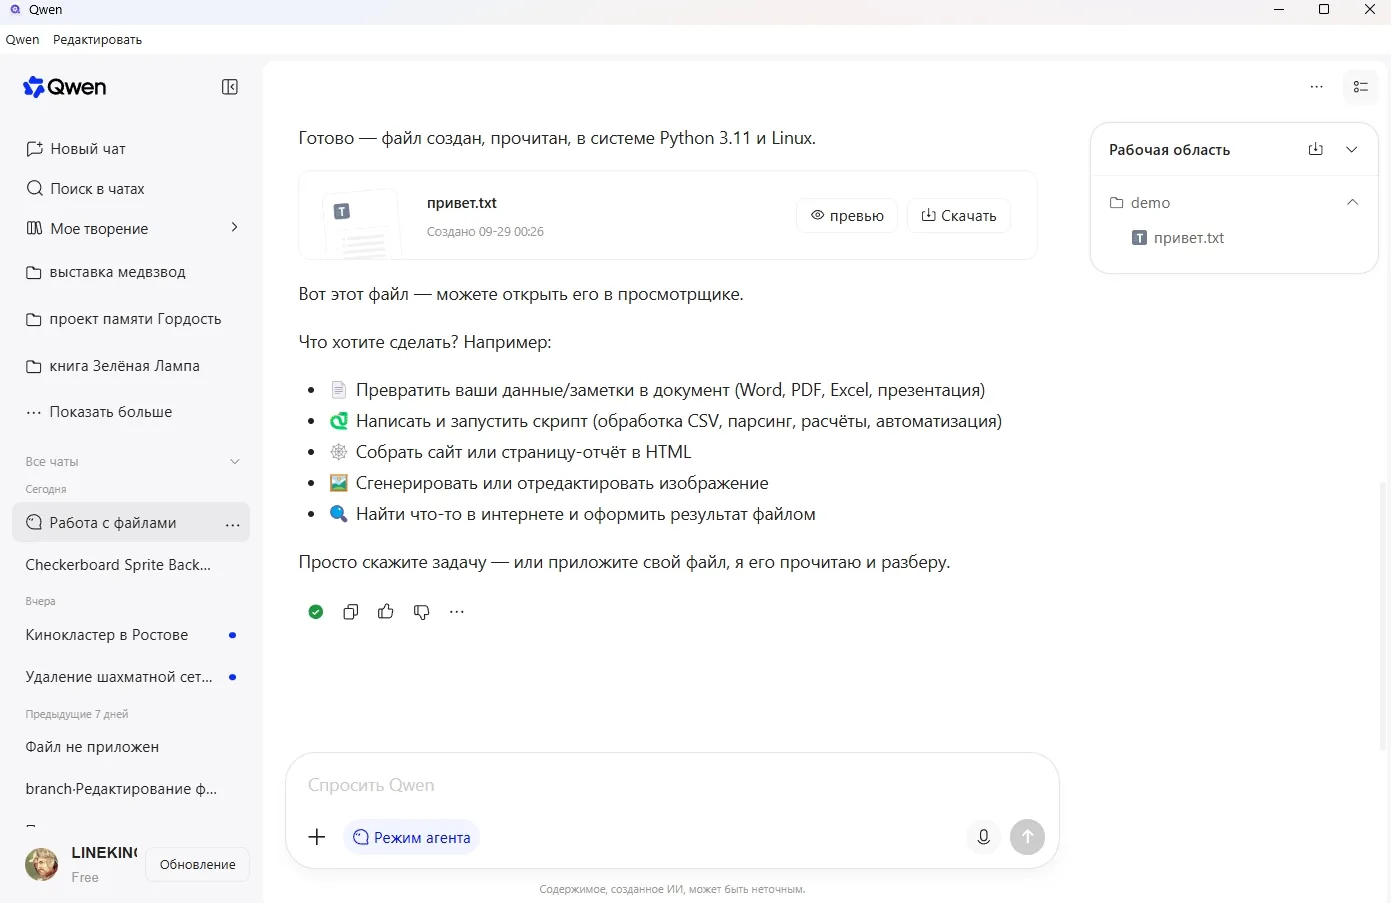Click the превью button for привет.txt

pyautogui.click(x=847, y=215)
